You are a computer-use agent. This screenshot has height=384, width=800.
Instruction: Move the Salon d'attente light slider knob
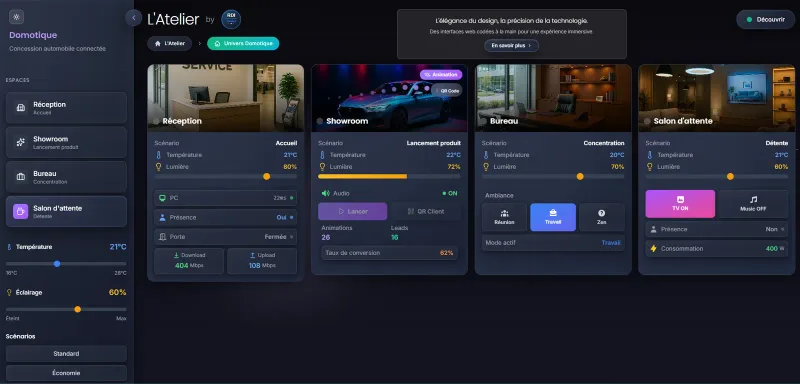coord(730,176)
